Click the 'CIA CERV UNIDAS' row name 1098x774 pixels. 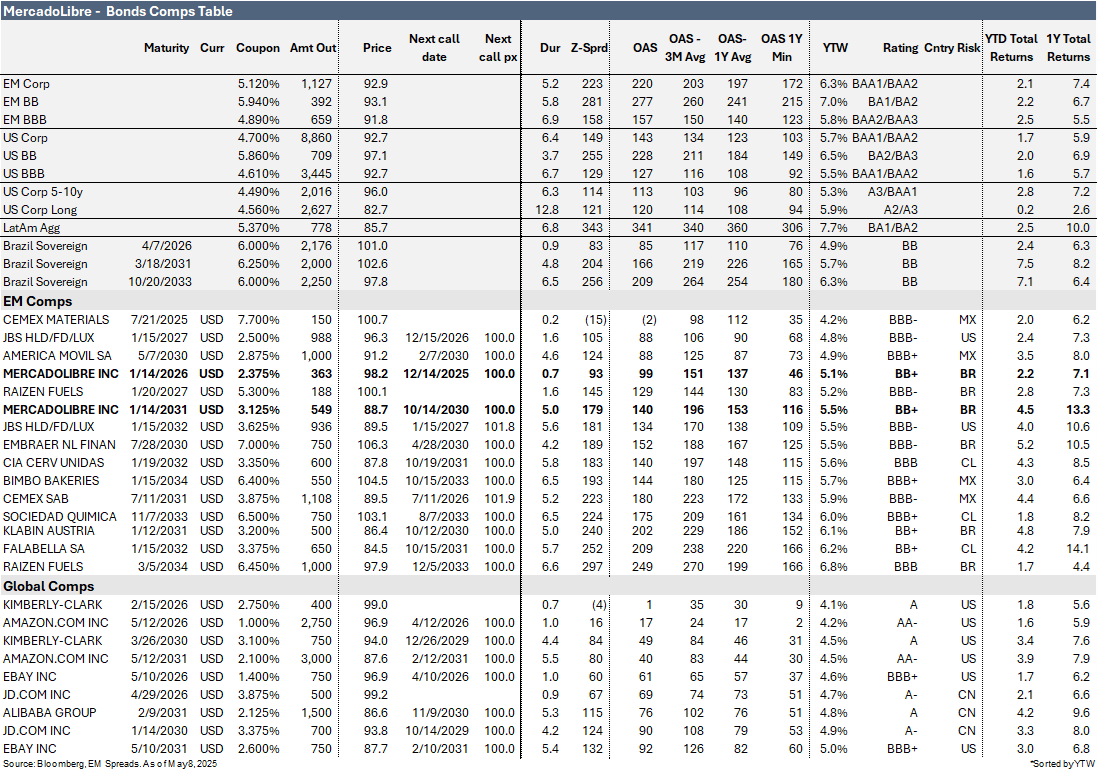(53, 463)
